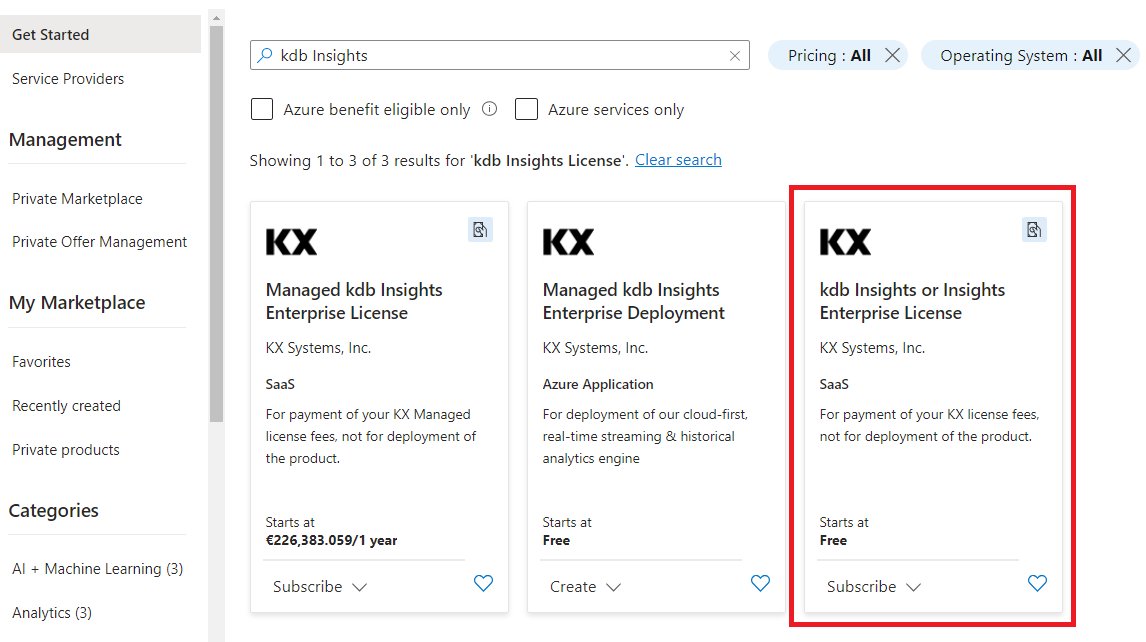Remove the Pricing filter with its X
The width and height of the screenshot is (1146, 642).
892,56
